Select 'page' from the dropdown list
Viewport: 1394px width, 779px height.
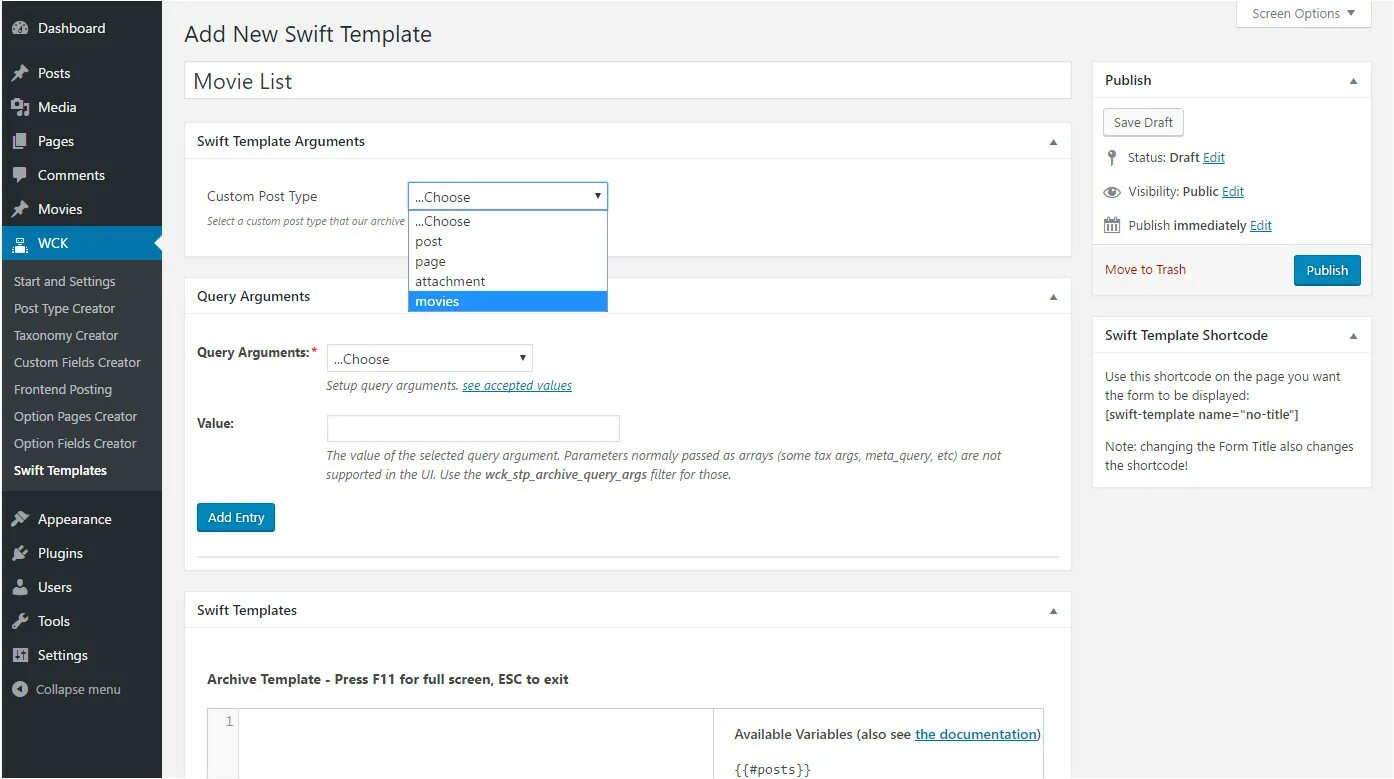[508, 261]
